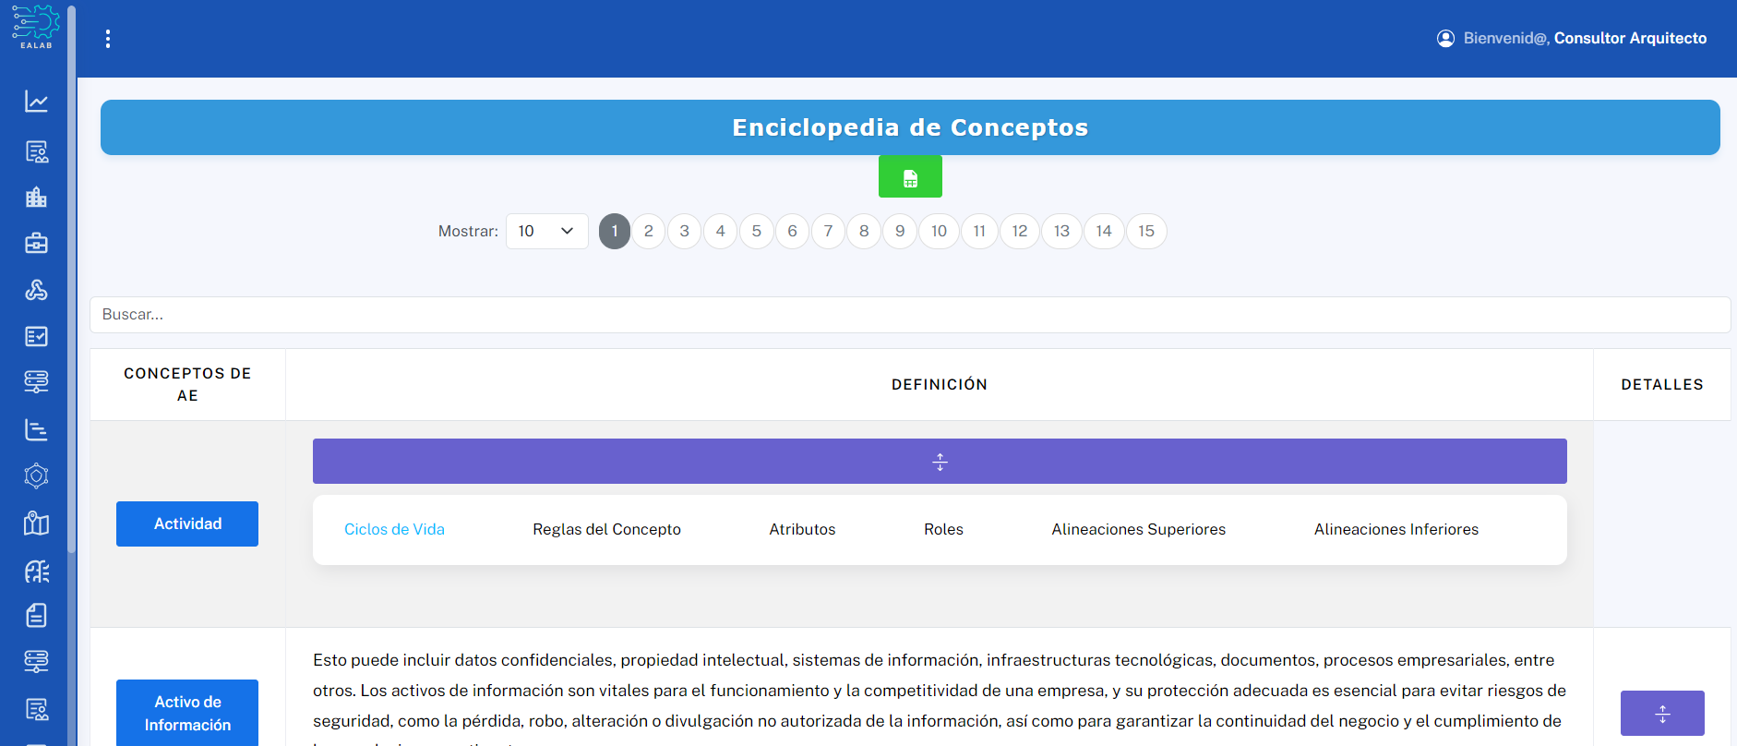Switch to the Reglas del Concepto tab
Image resolution: width=1737 pixels, height=746 pixels.
[x=606, y=529]
